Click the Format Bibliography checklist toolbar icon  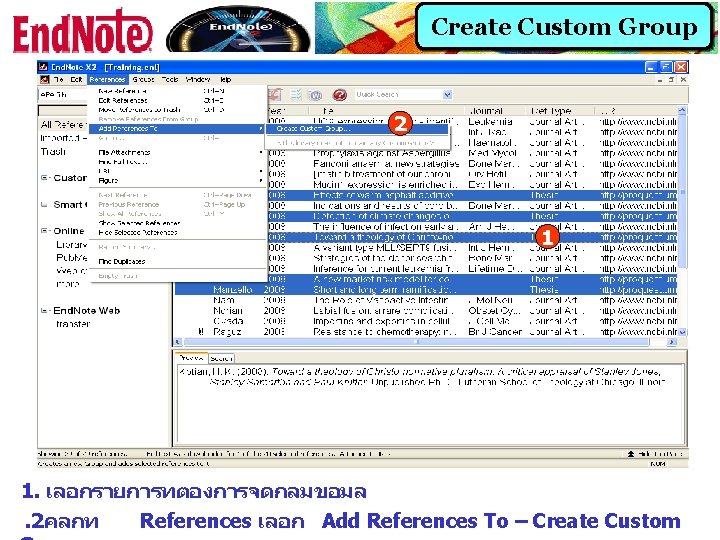[x=295, y=95]
